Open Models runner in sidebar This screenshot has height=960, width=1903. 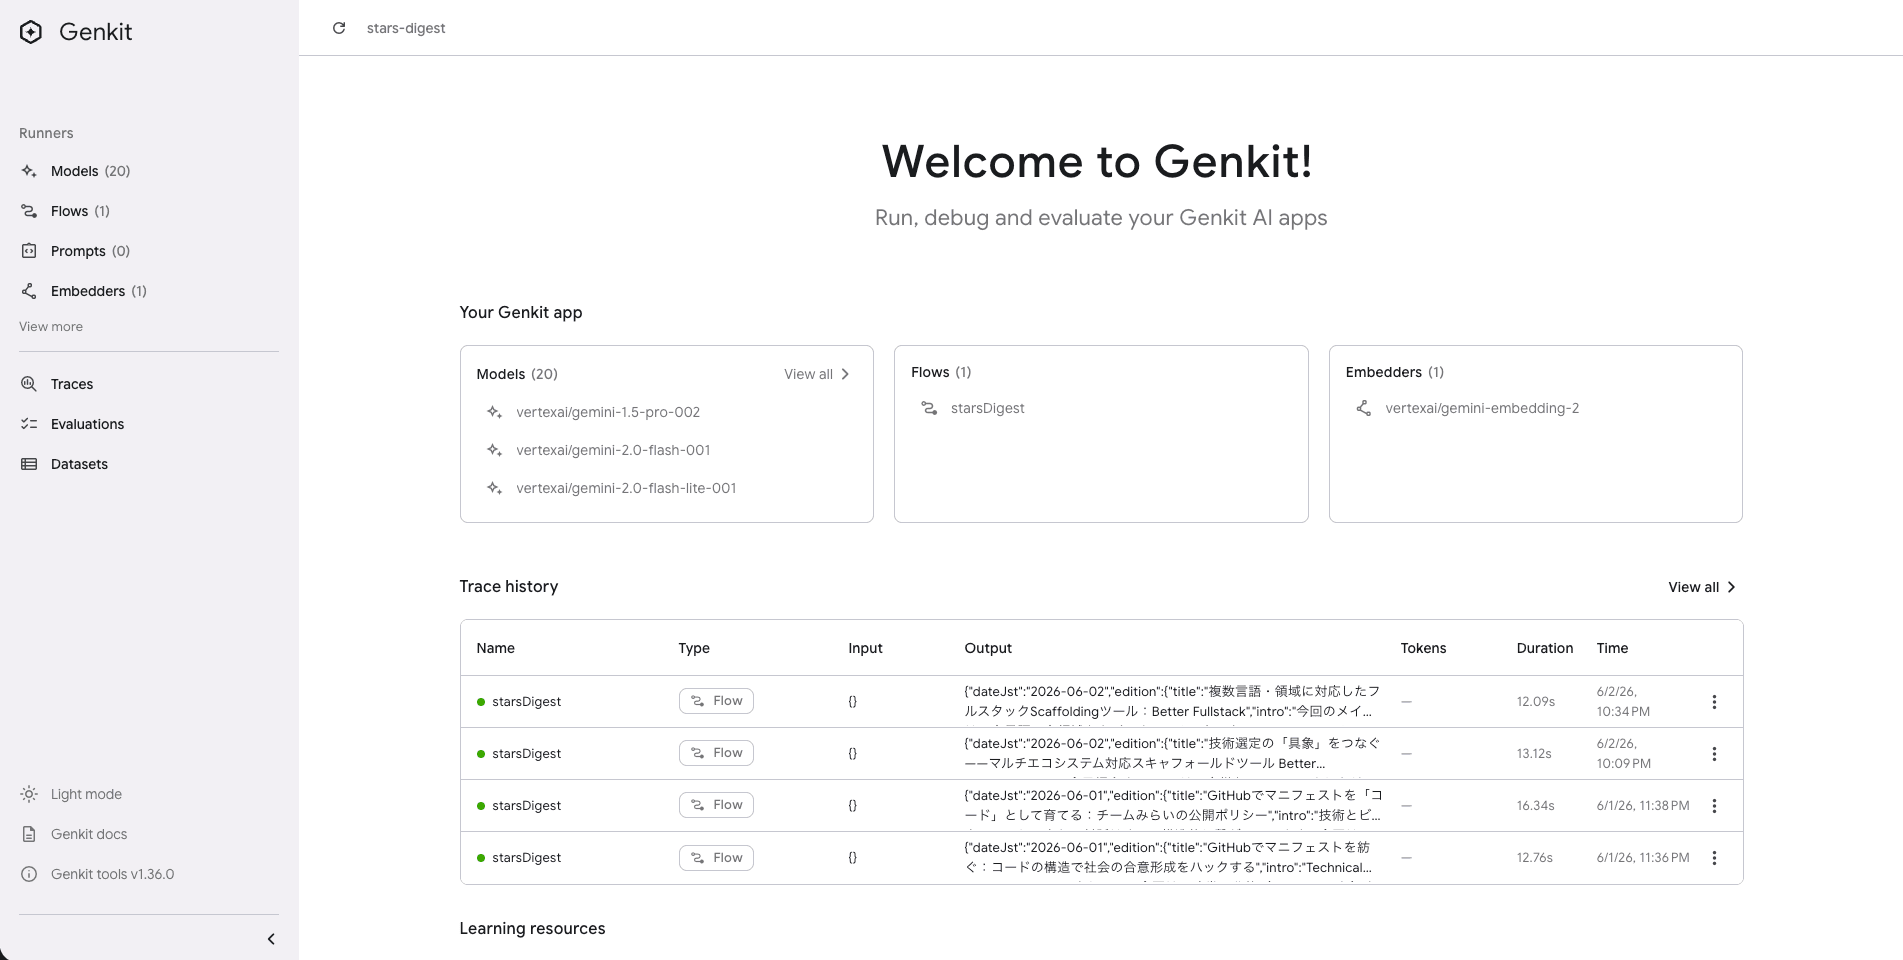click(x=90, y=171)
